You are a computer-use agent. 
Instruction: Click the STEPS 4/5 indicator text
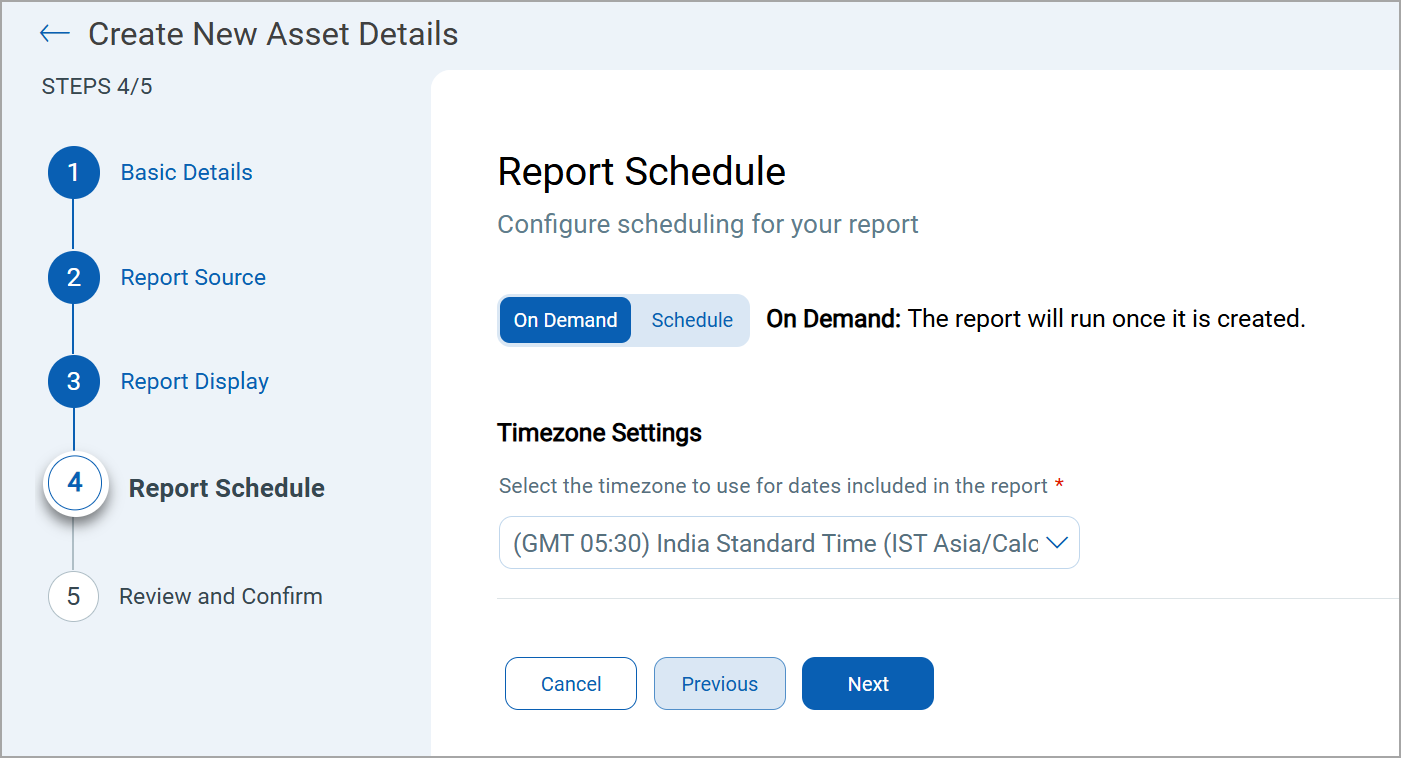[97, 87]
